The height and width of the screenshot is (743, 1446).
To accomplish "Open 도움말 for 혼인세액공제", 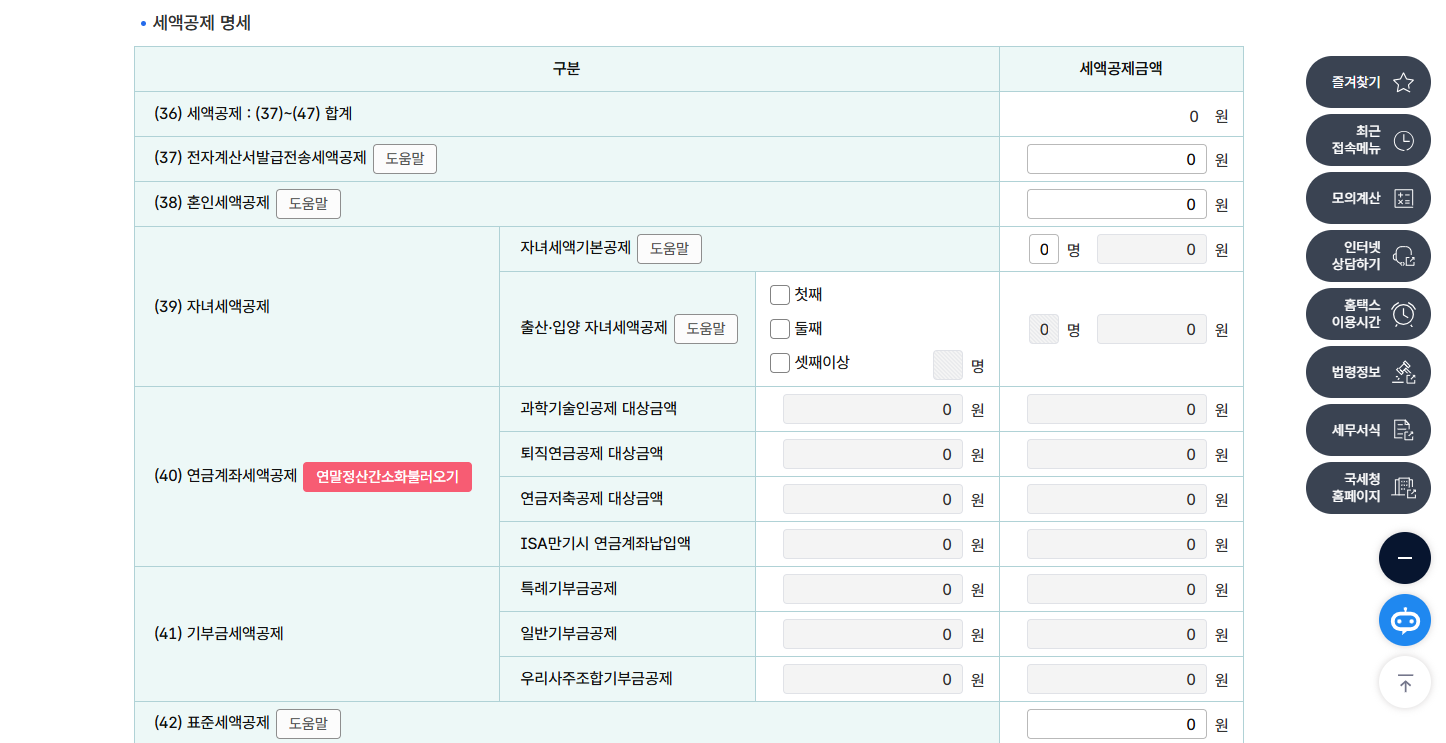I will (308, 204).
